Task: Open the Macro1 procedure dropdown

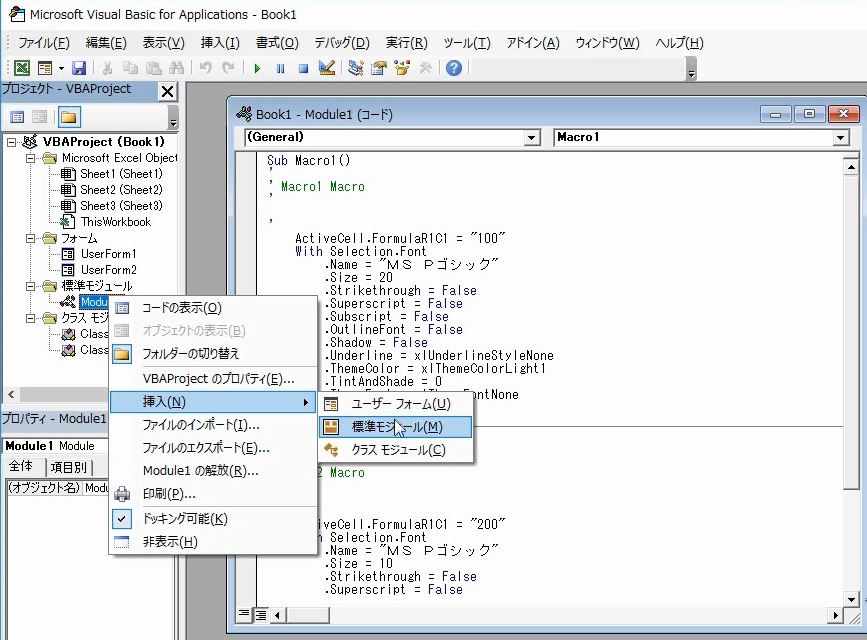Action: click(x=840, y=137)
